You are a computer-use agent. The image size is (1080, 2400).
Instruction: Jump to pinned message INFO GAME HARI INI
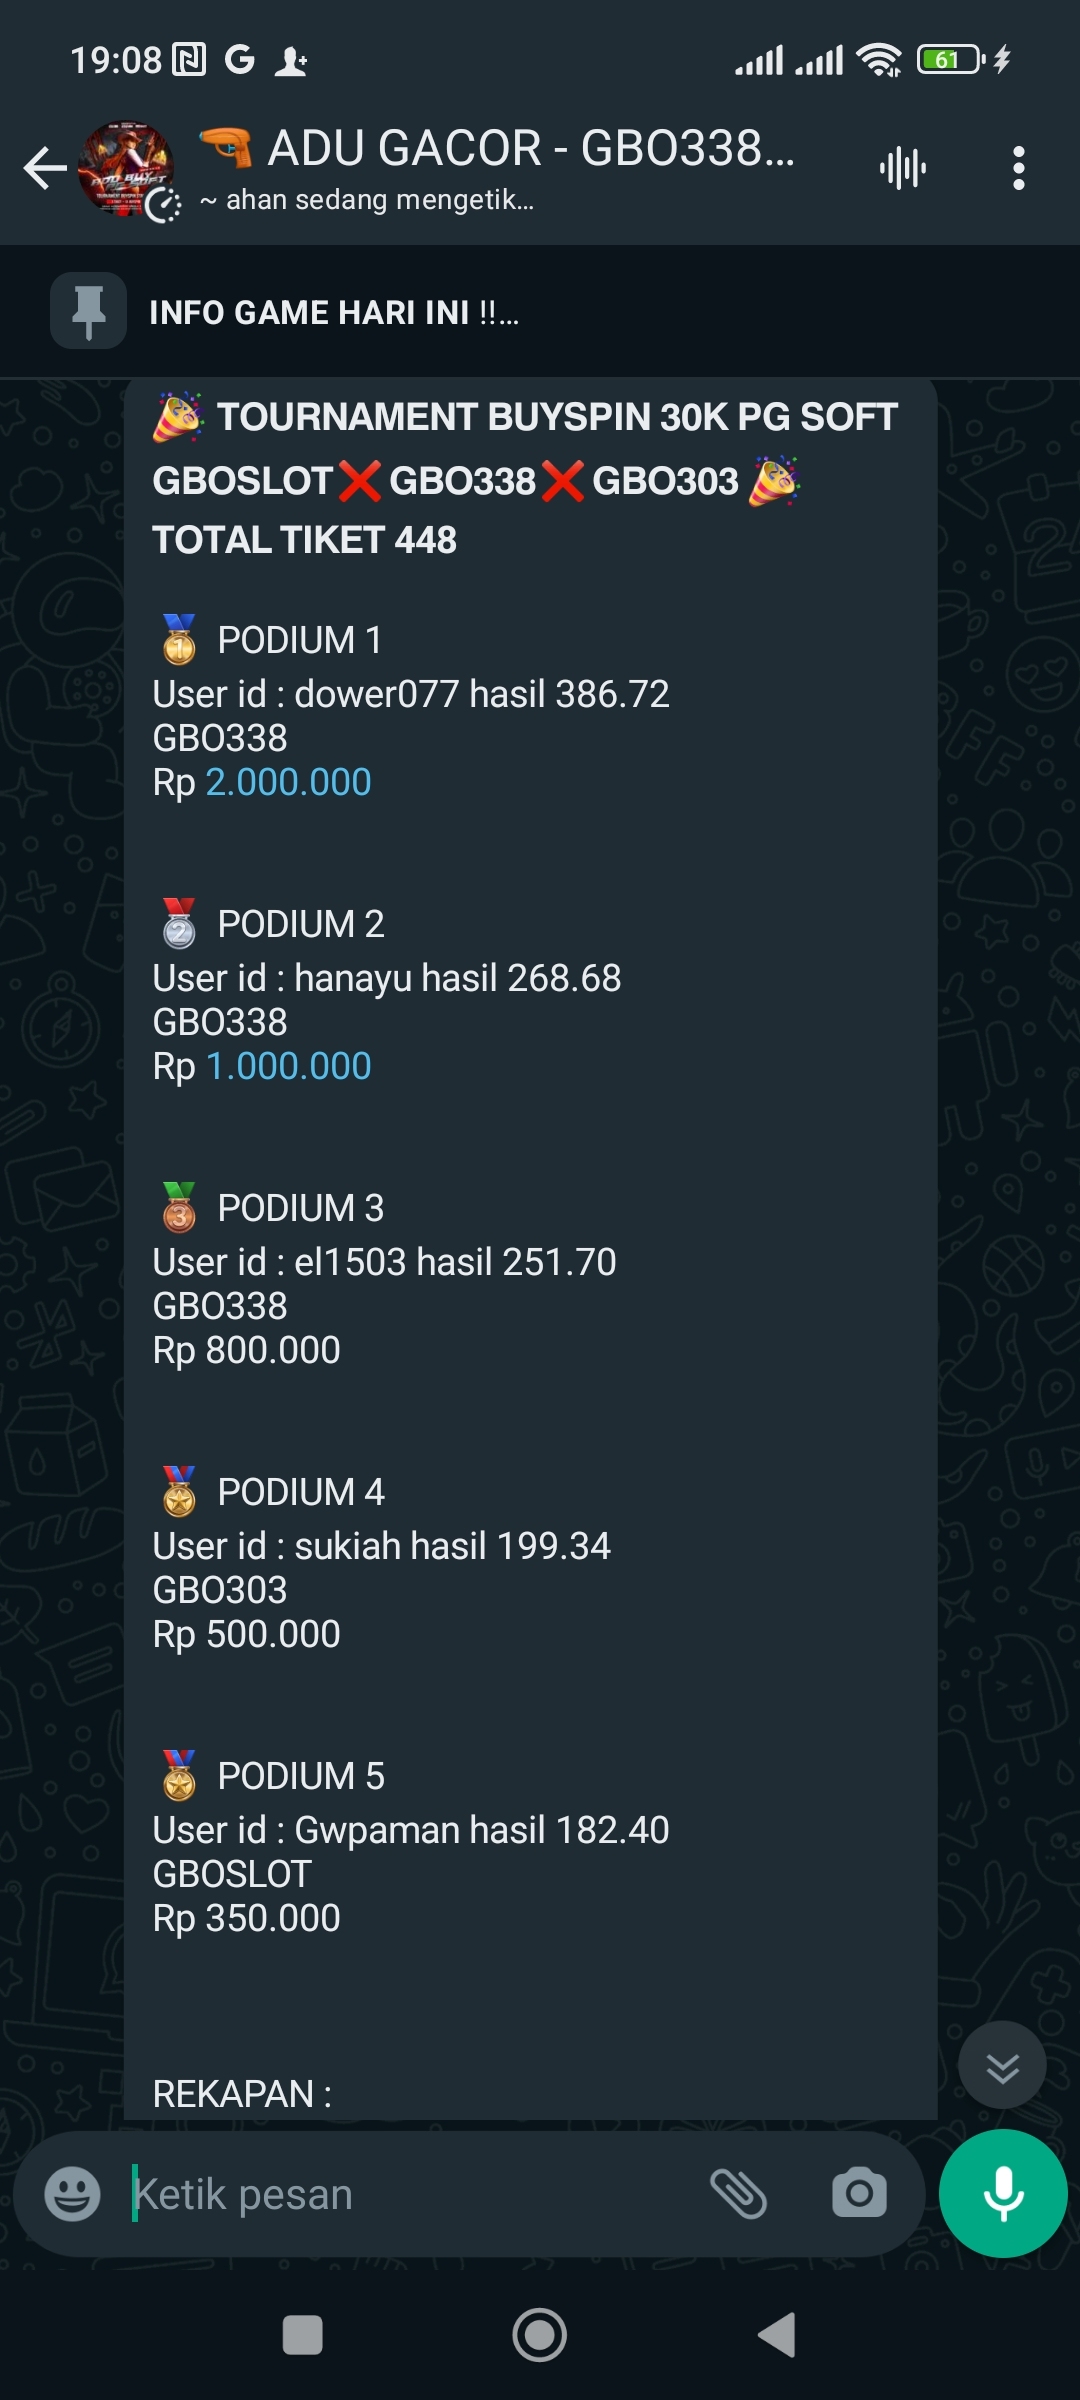point(334,313)
